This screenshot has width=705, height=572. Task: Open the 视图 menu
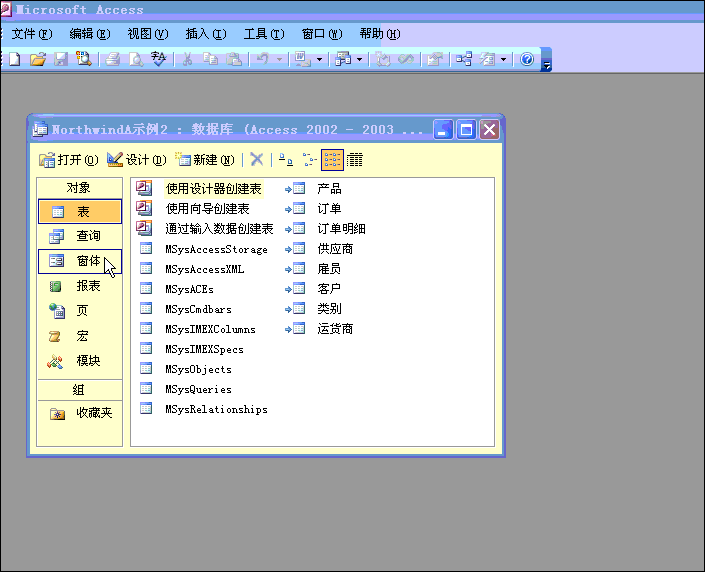coord(148,34)
